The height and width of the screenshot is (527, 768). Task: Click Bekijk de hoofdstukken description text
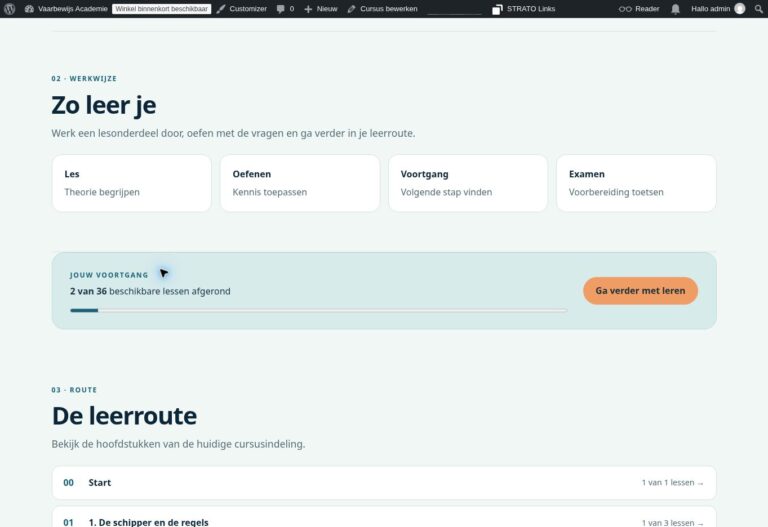[x=178, y=444]
